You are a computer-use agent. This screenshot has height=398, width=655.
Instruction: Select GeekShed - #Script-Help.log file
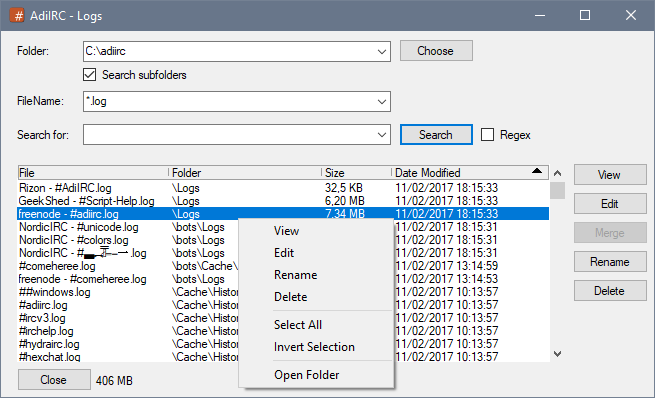86,201
